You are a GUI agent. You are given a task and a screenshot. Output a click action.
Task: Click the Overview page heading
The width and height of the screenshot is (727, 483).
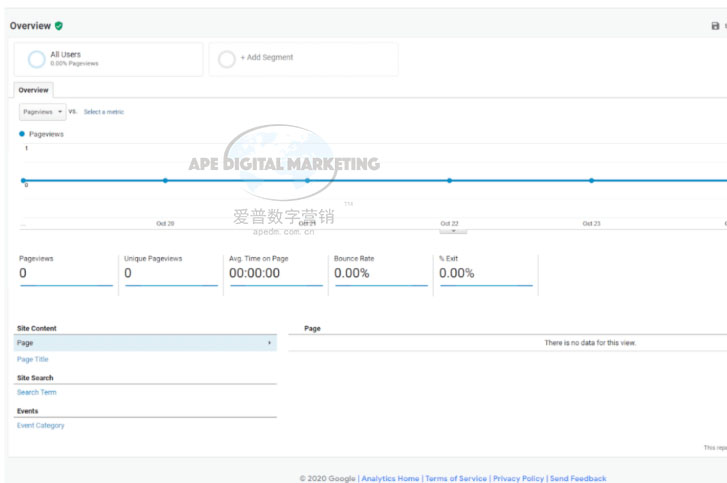click(30, 26)
